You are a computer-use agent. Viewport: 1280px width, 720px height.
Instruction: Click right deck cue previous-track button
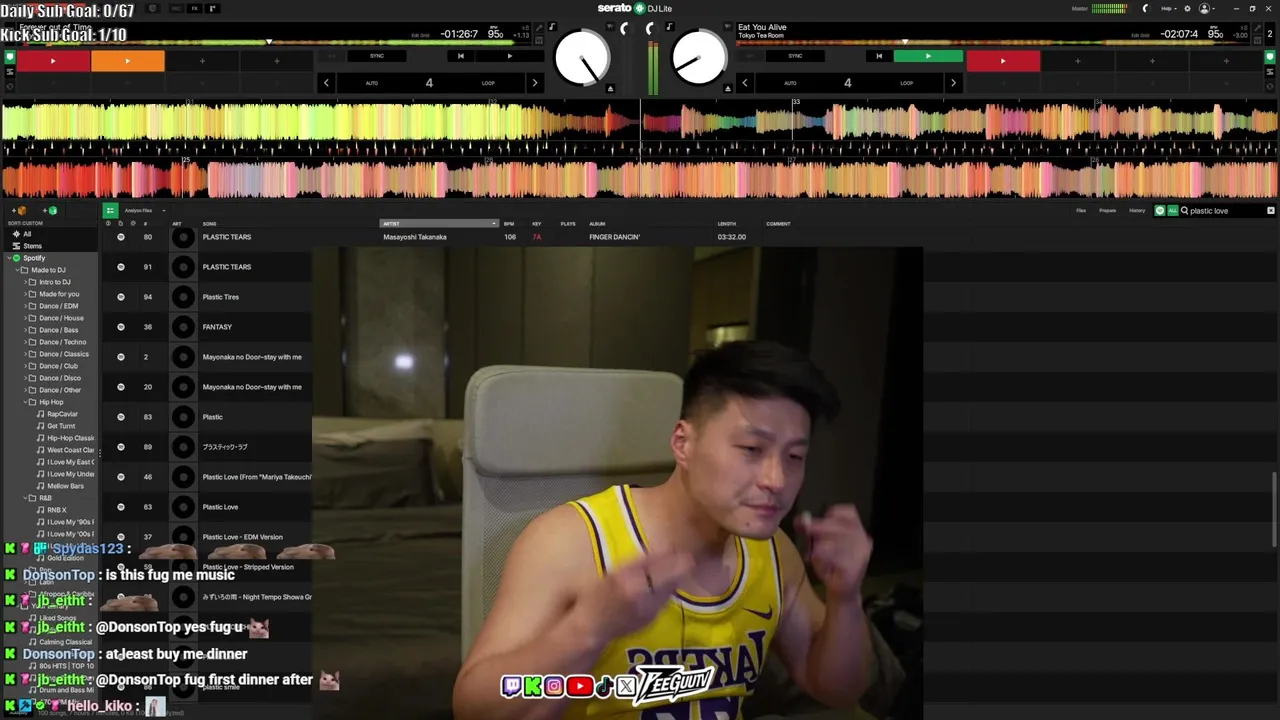click(879, 56)
